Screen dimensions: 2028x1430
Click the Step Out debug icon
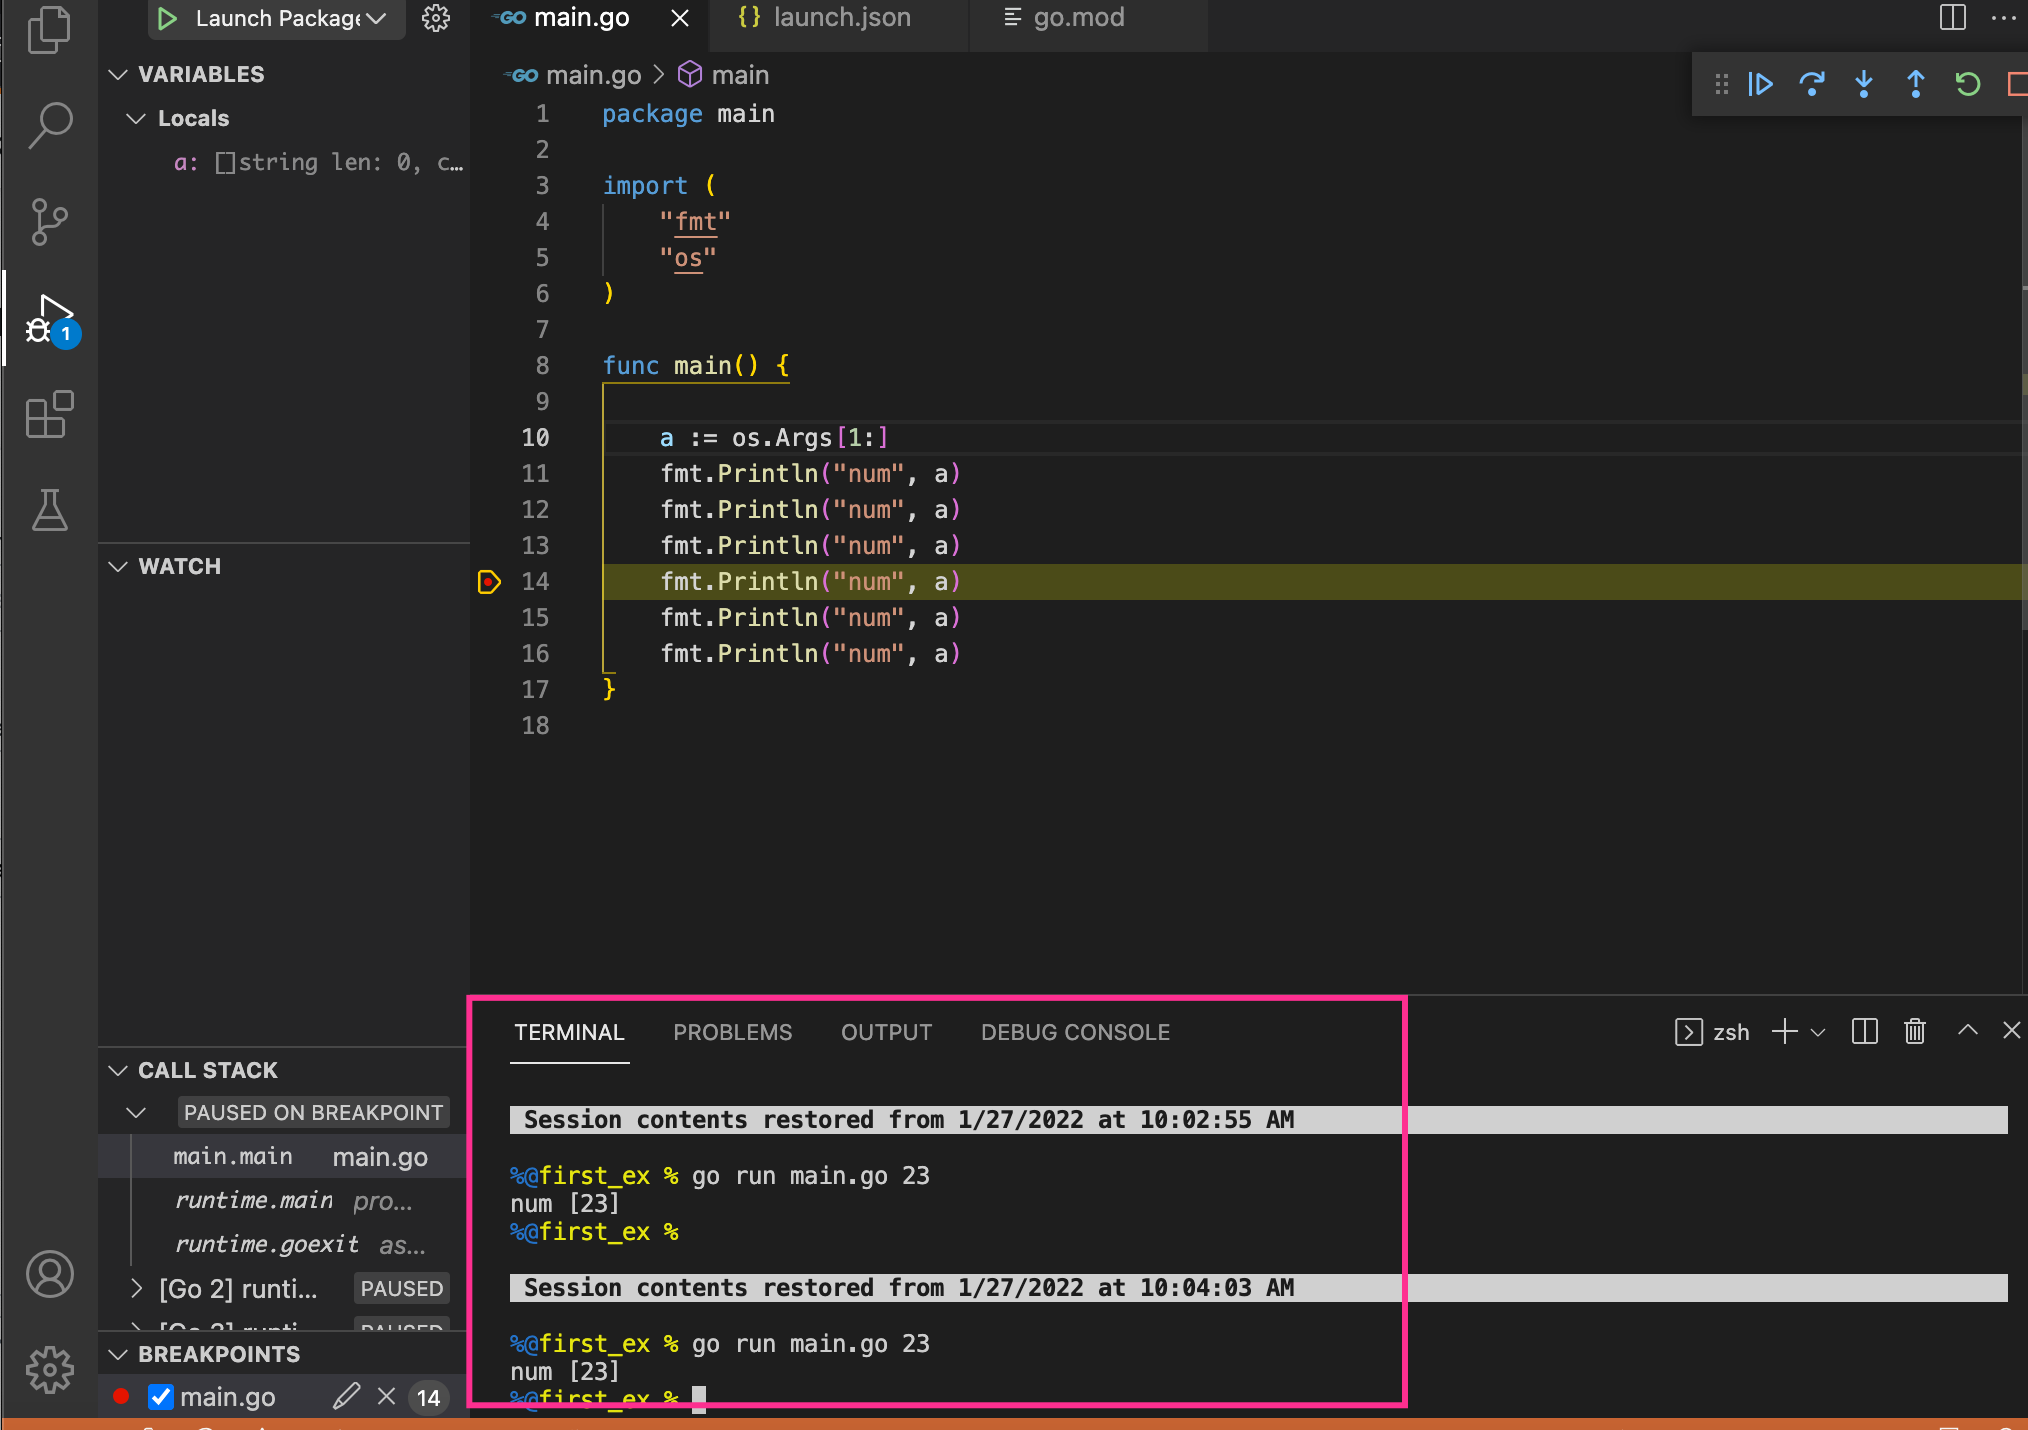1916,84
